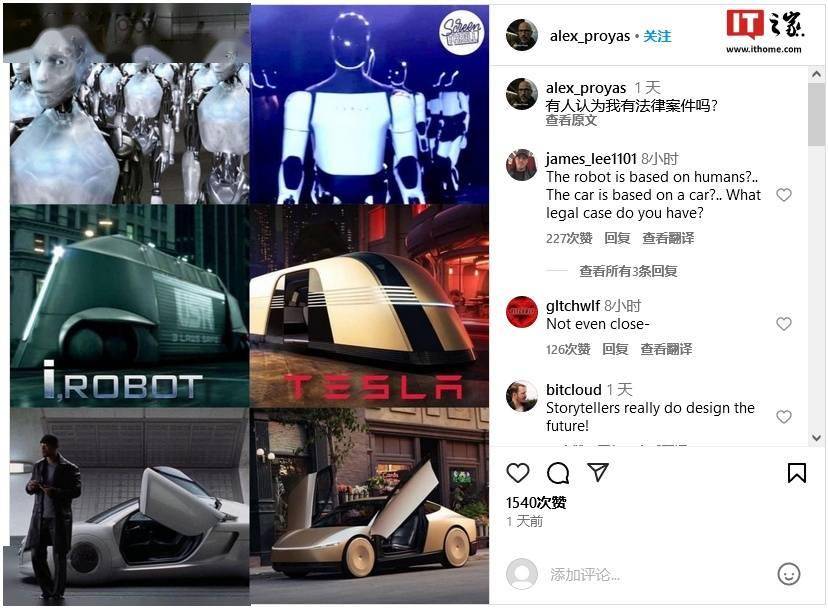The image size is (828, 609).
Task: Like bitcloud's comment heart
Action: 784,417
